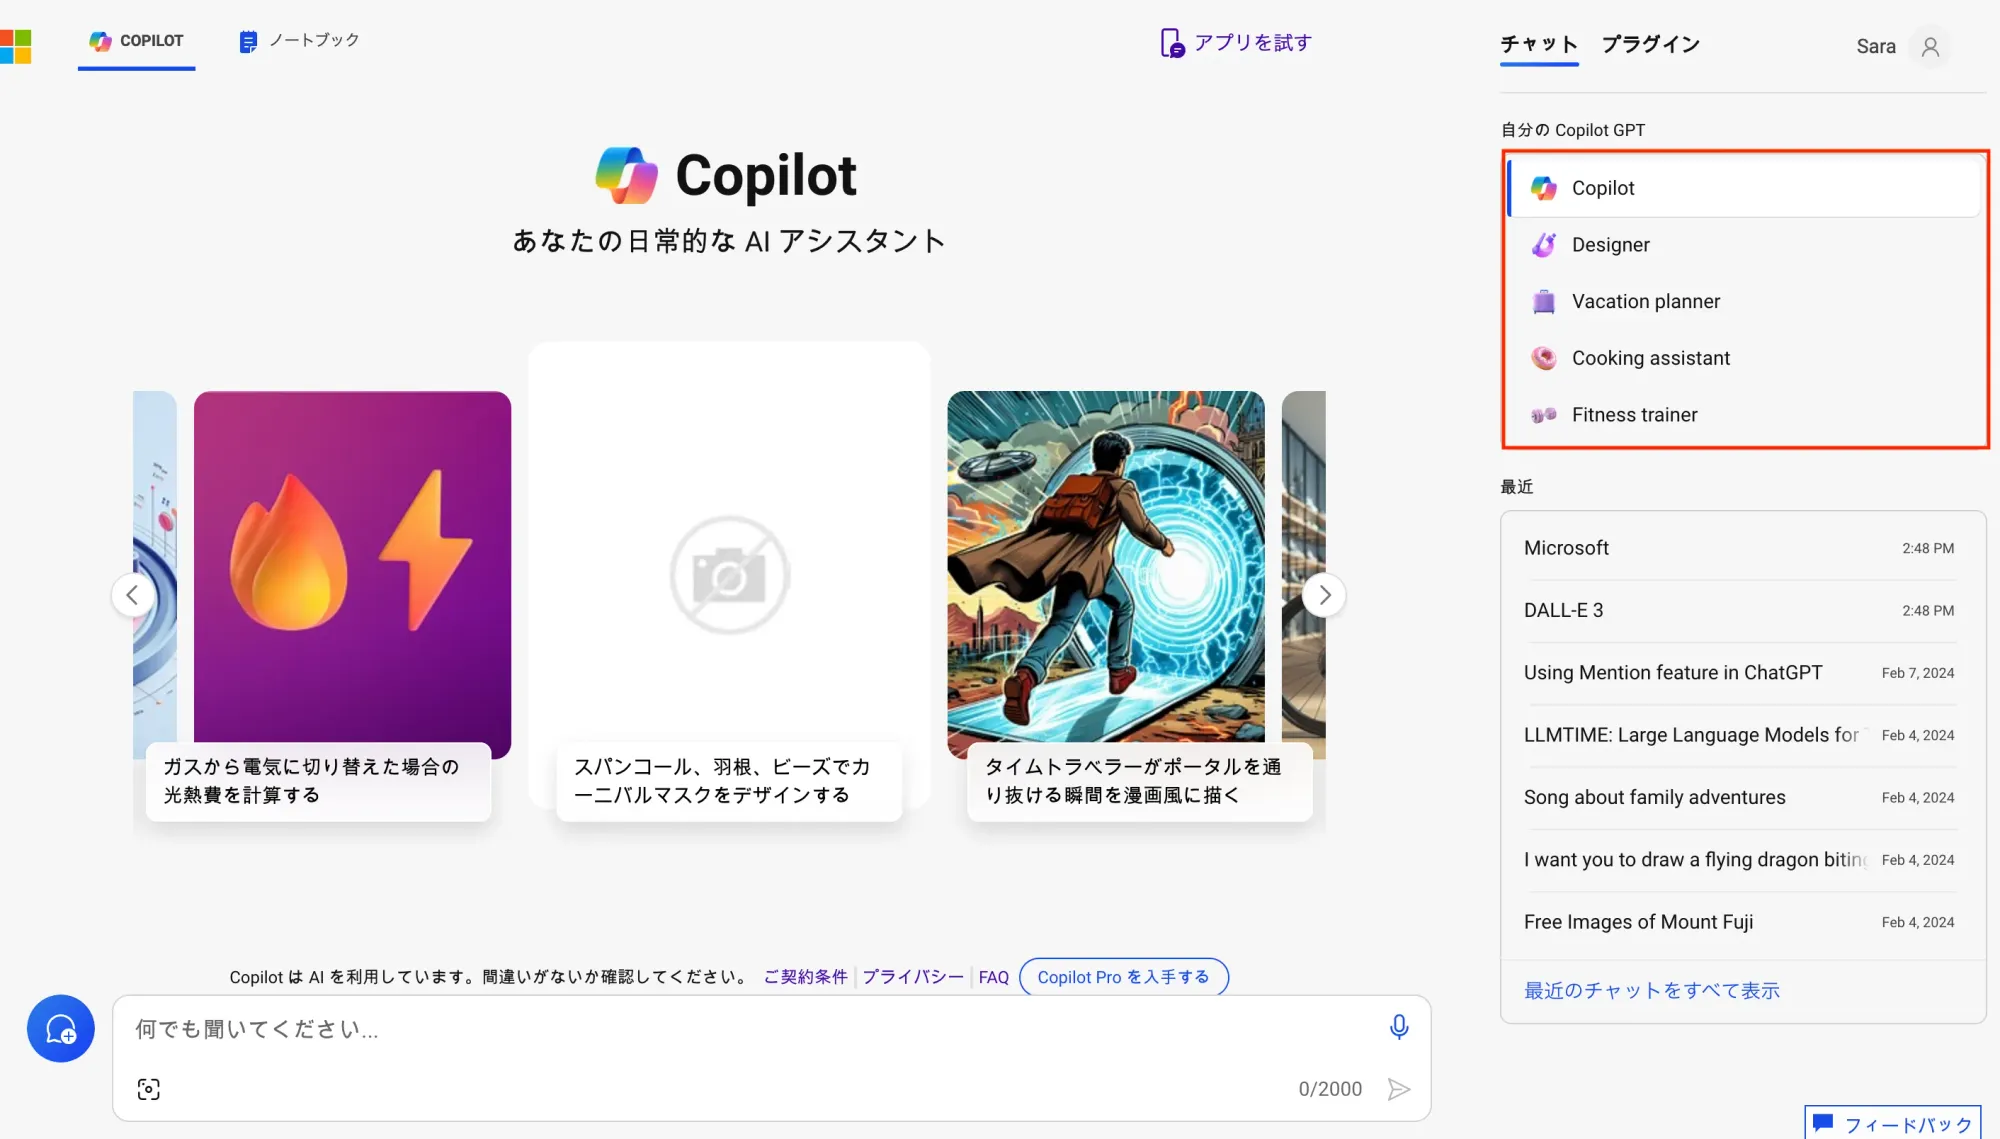Image resolution: width=2000 pixels, height=1139 pixels.
Task: Click the feedback speech bubble icon
Action: coord(1823,1123)
